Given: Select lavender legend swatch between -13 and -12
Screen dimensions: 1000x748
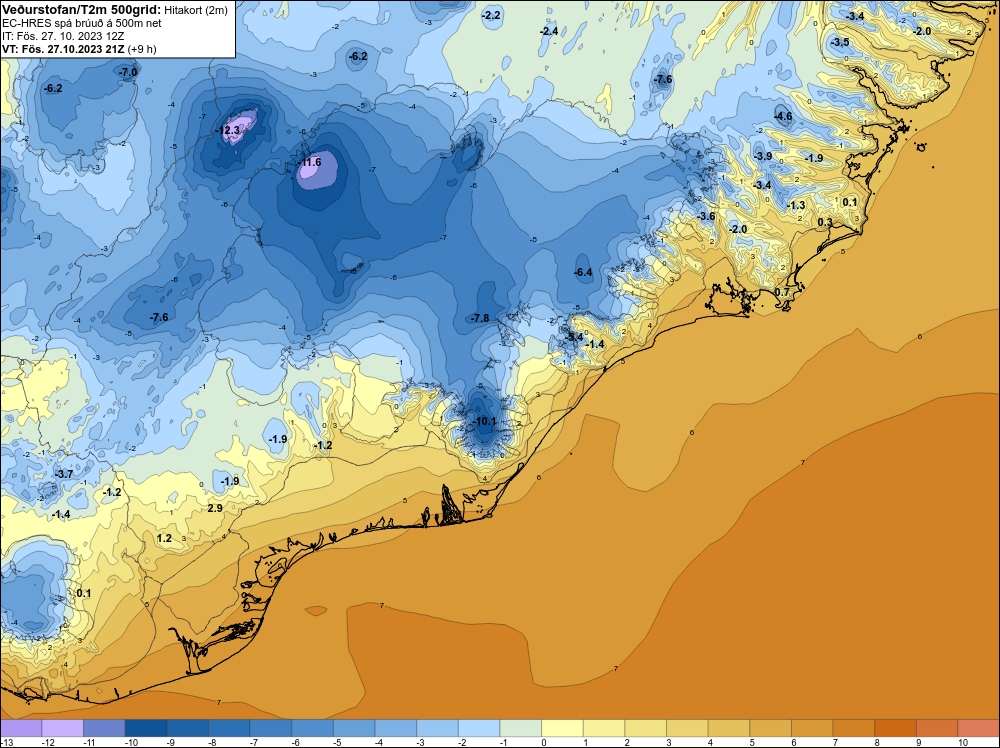Looking at the screenshot, I should [21, 728].
